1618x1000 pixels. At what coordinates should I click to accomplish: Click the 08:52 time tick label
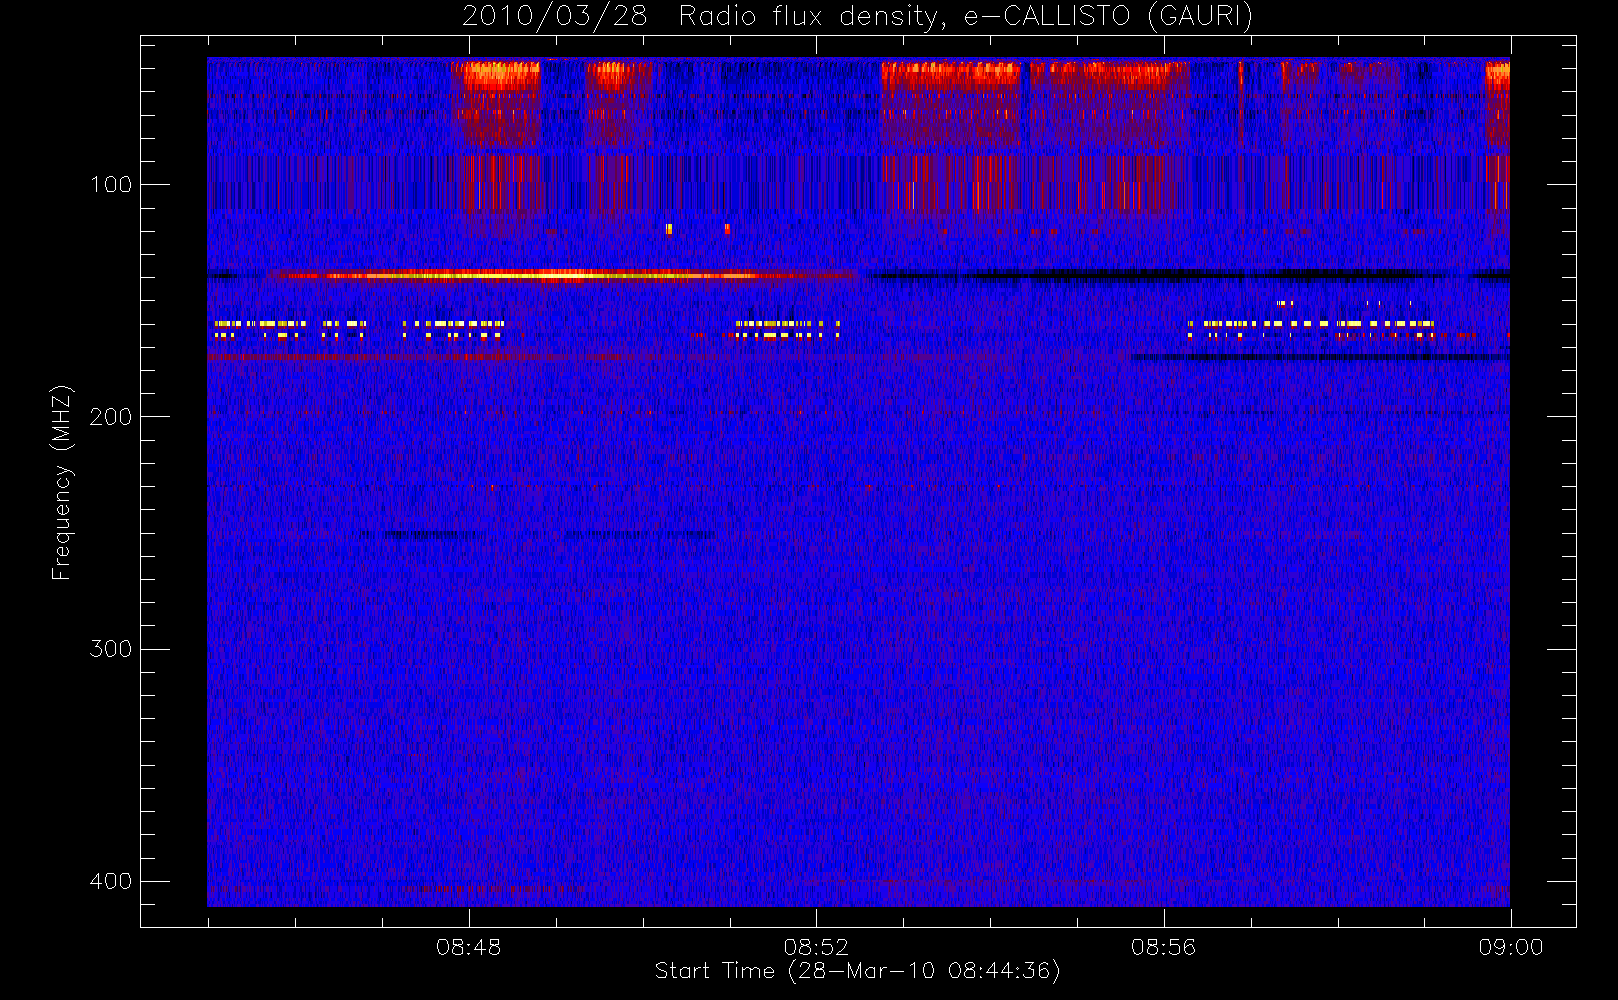(816, 947)
